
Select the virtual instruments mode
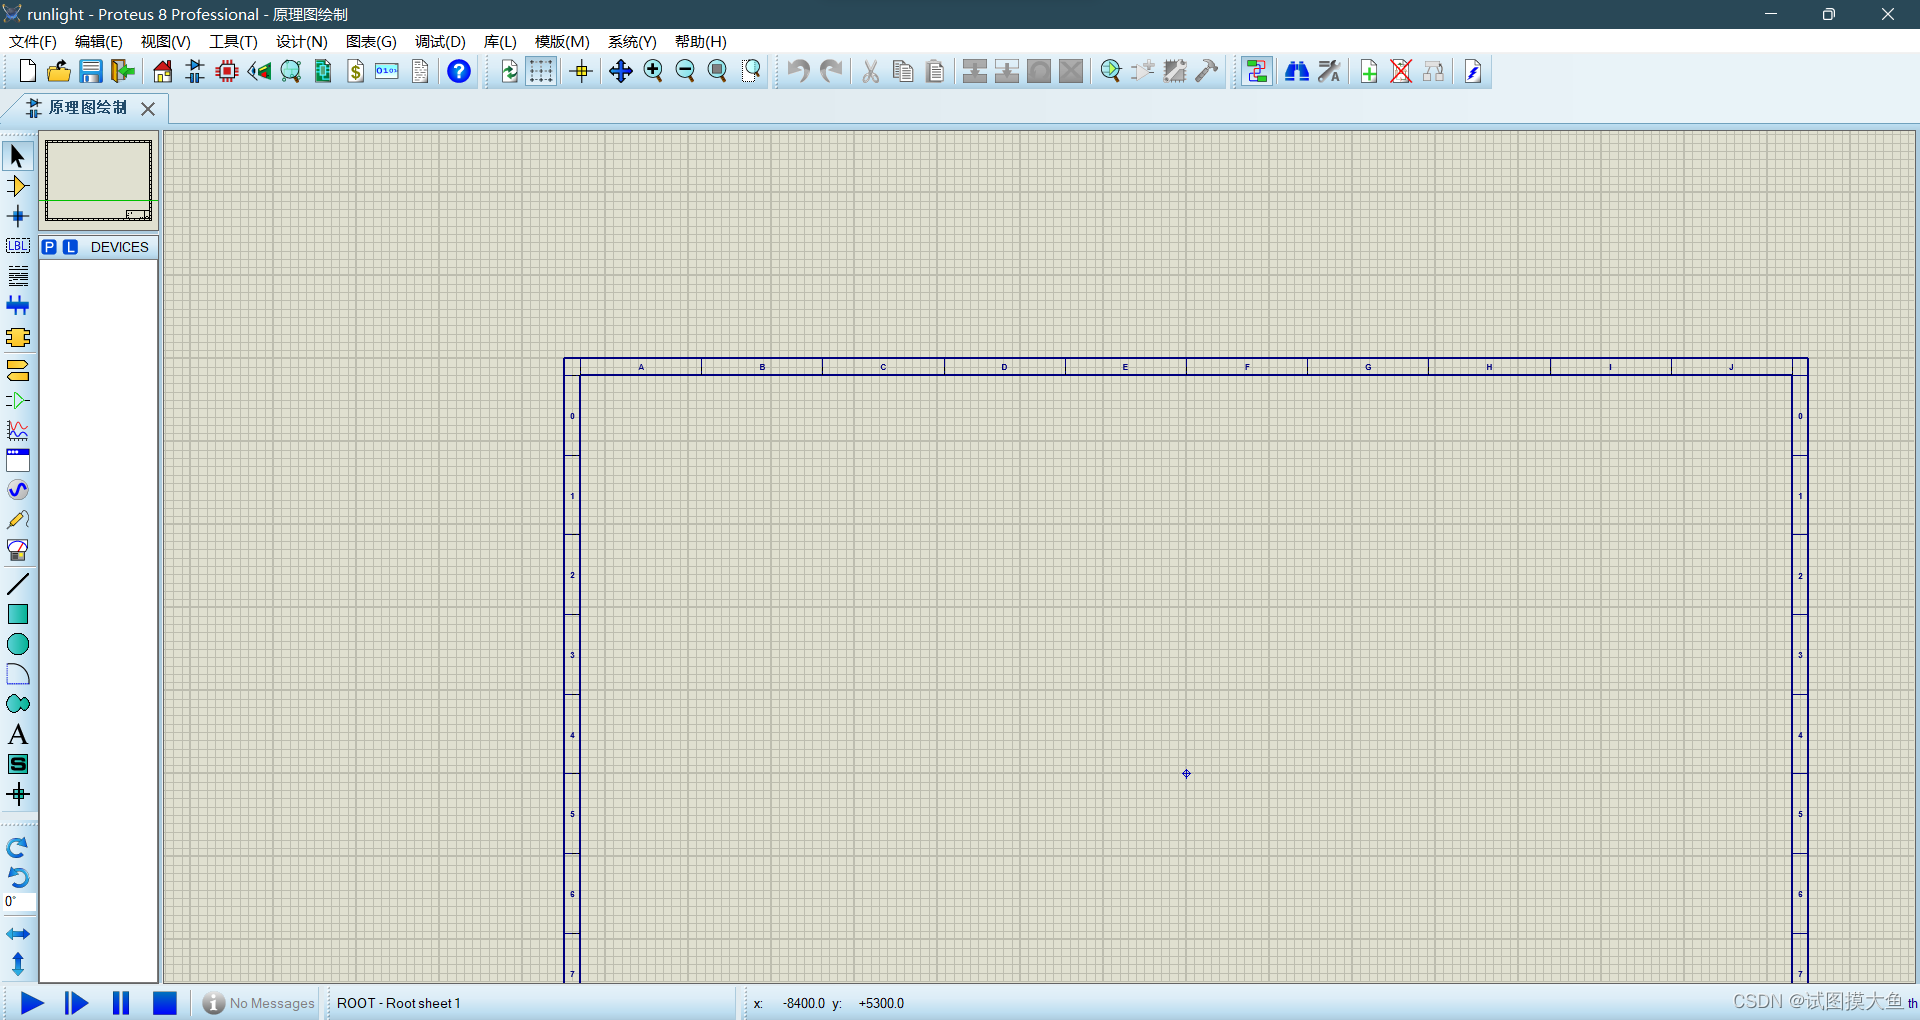[x=18, y=550]
